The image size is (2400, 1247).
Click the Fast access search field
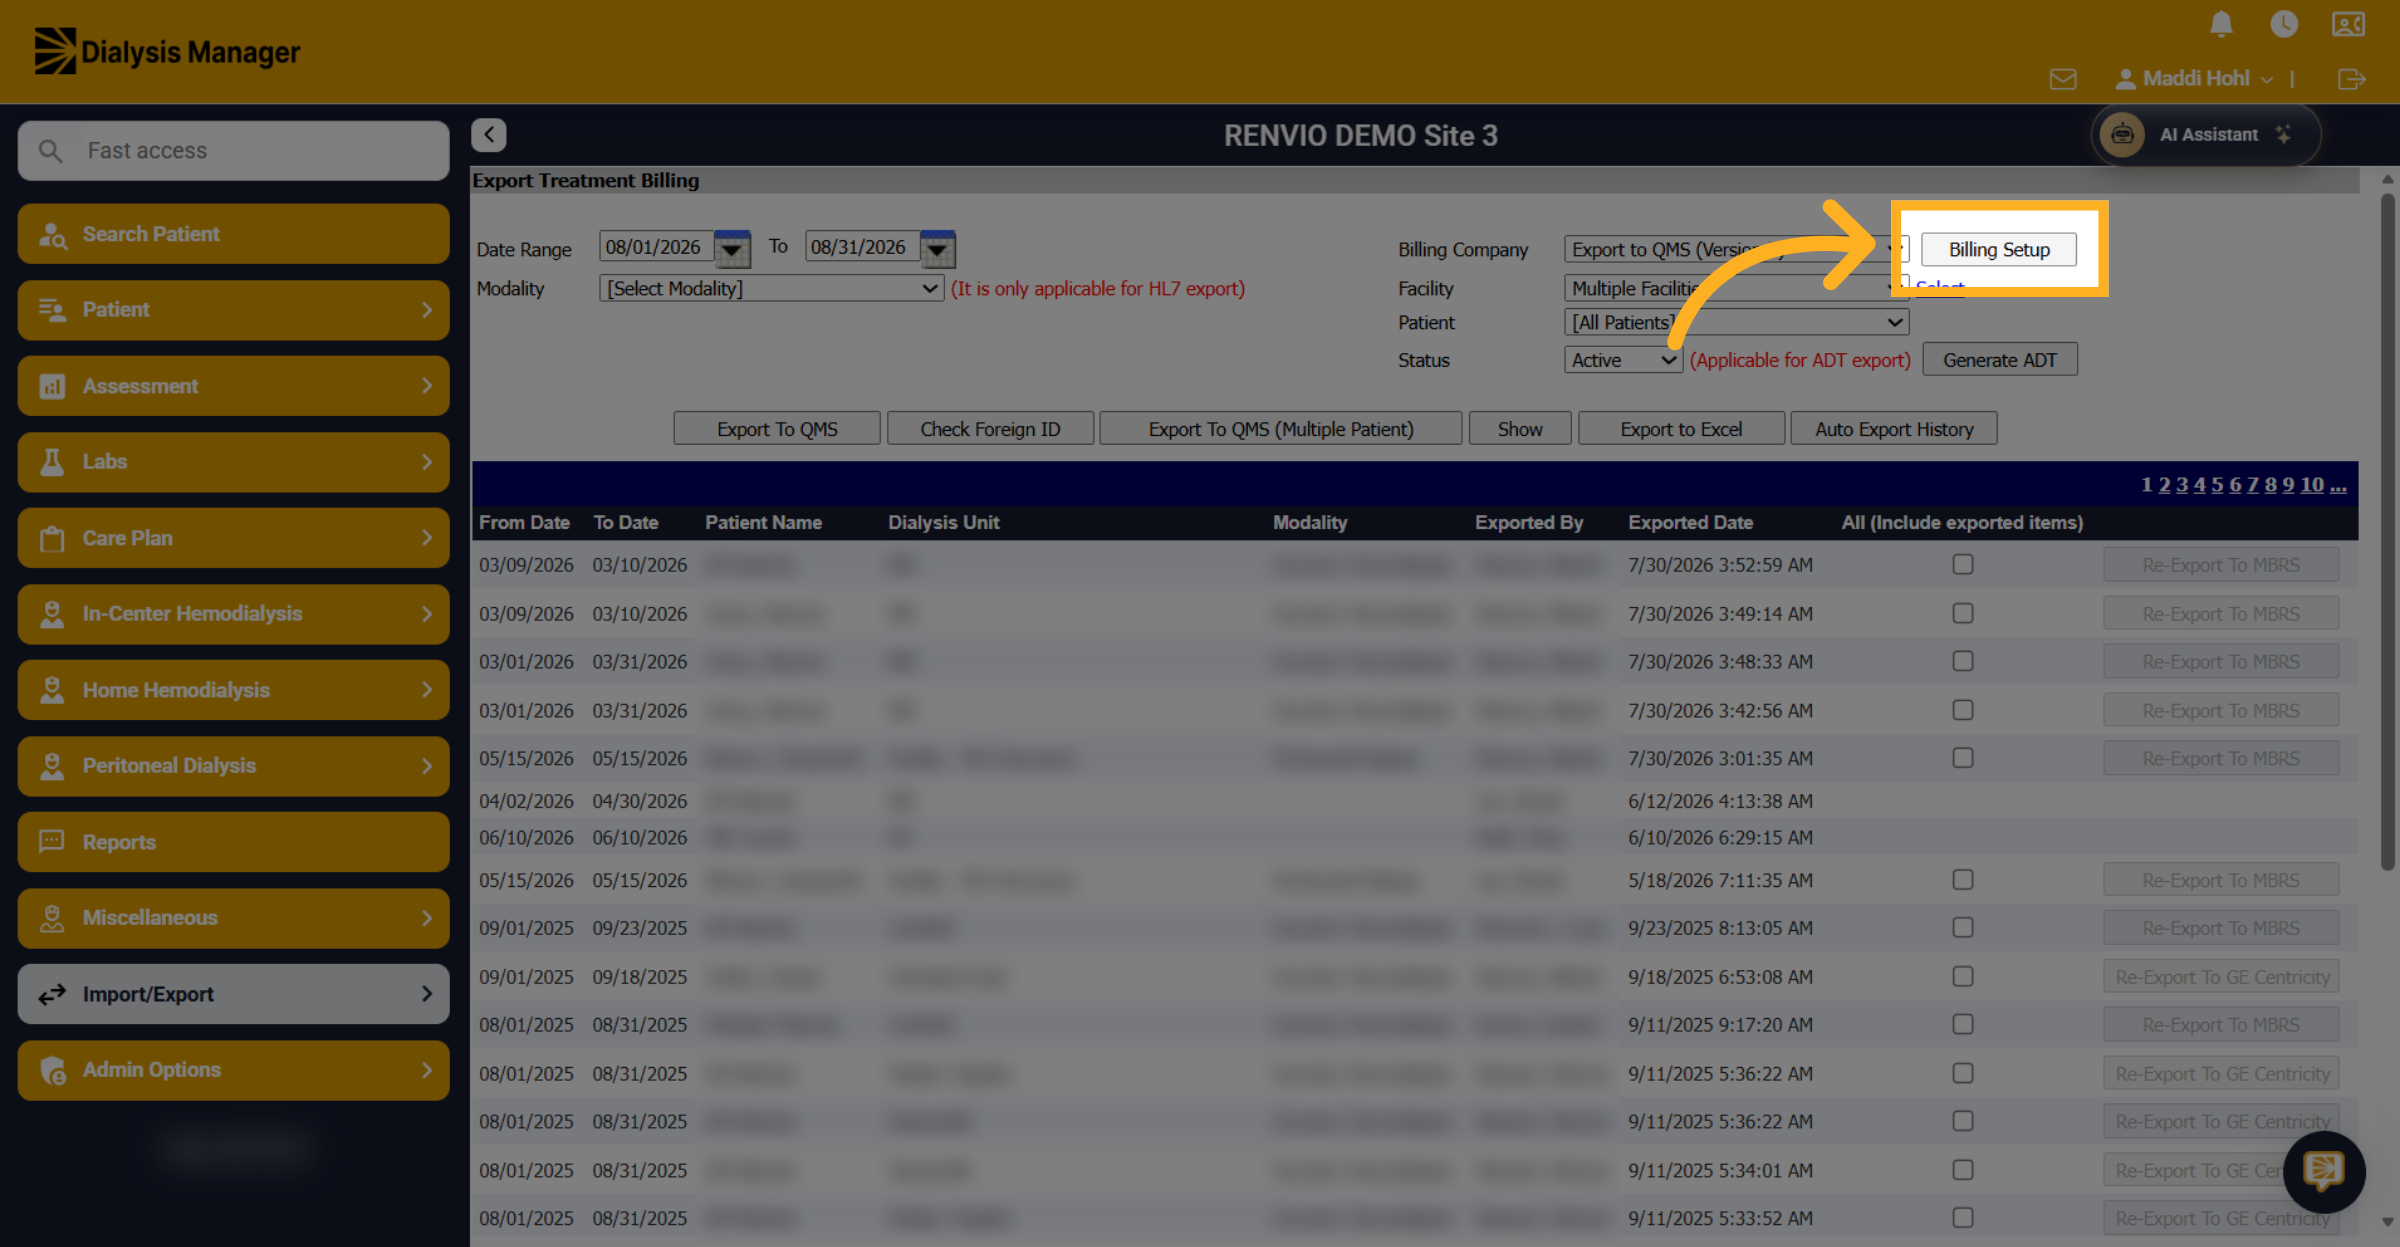[233, 151]
